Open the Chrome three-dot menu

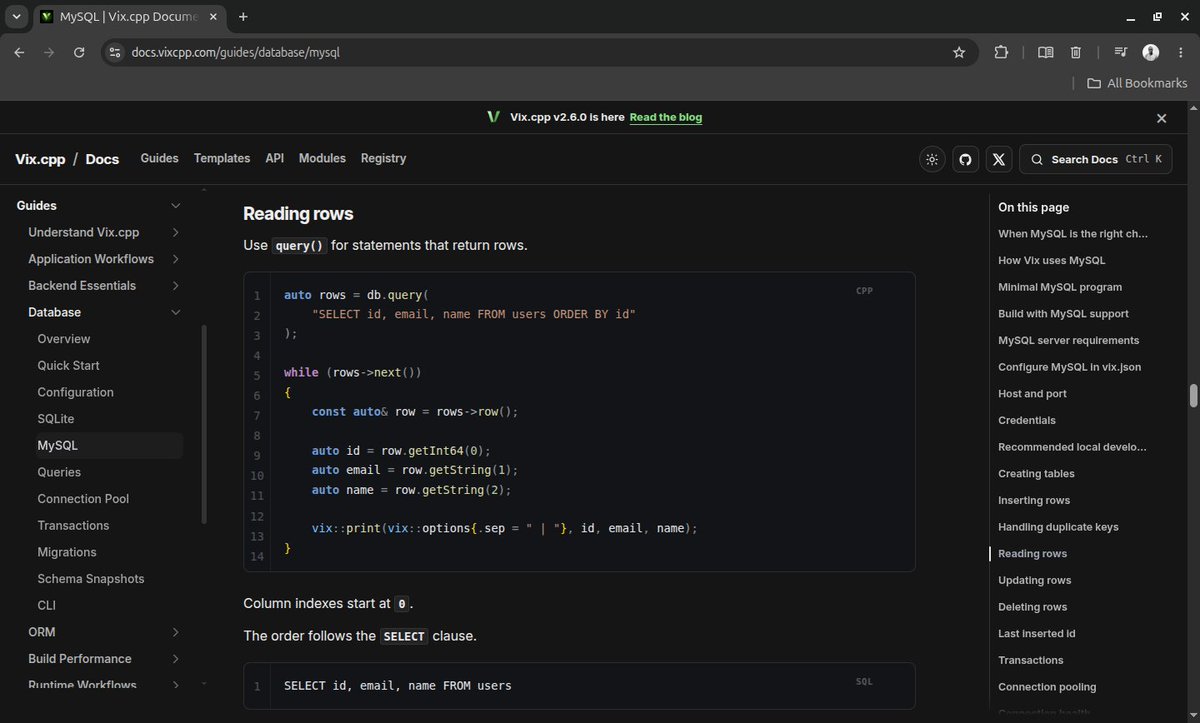1179,52
